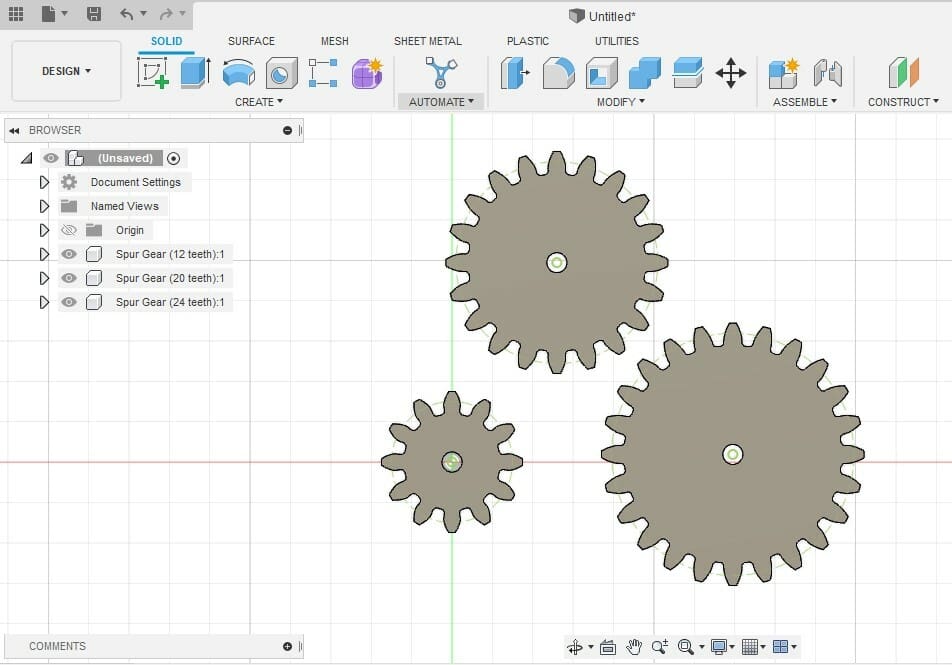Select the Rectangular Pattern tool
The image size is (952, 665).
[323, 73]
